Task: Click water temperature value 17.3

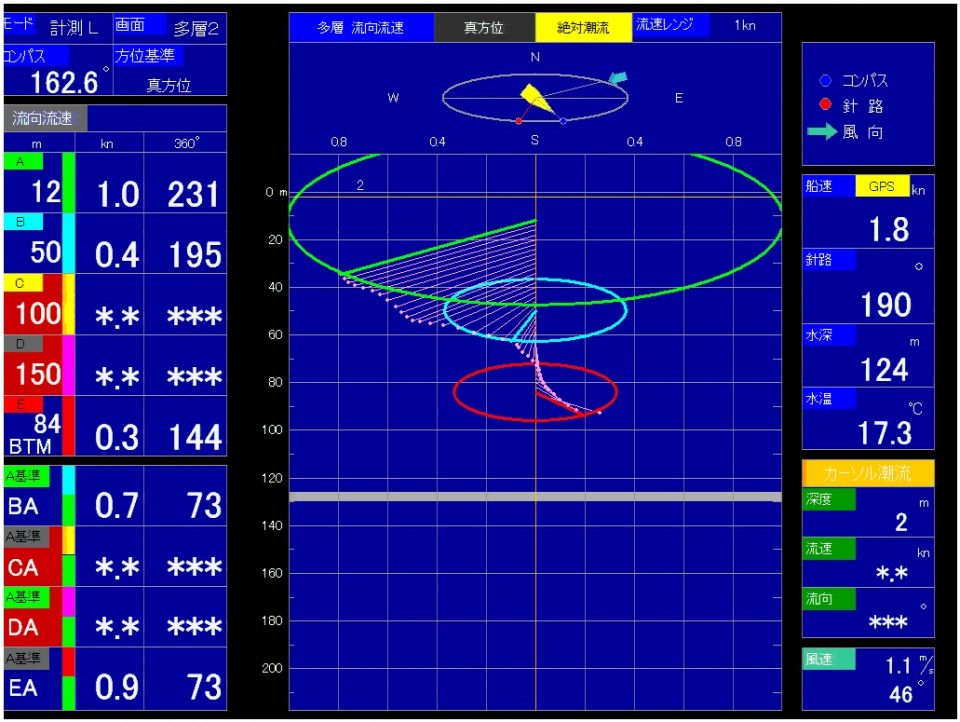Action: (x=885, y=433)
